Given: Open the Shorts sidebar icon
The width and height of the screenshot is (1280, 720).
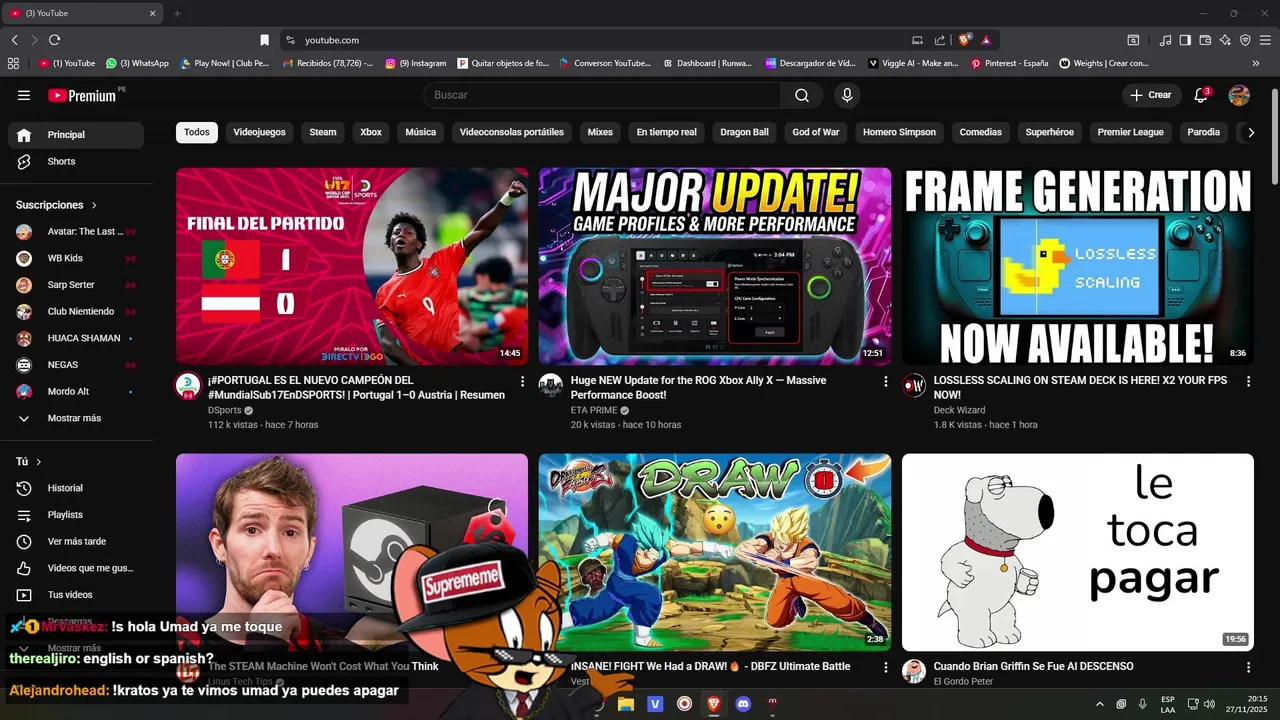Looking at the screenshot, I should click(24, 161).
